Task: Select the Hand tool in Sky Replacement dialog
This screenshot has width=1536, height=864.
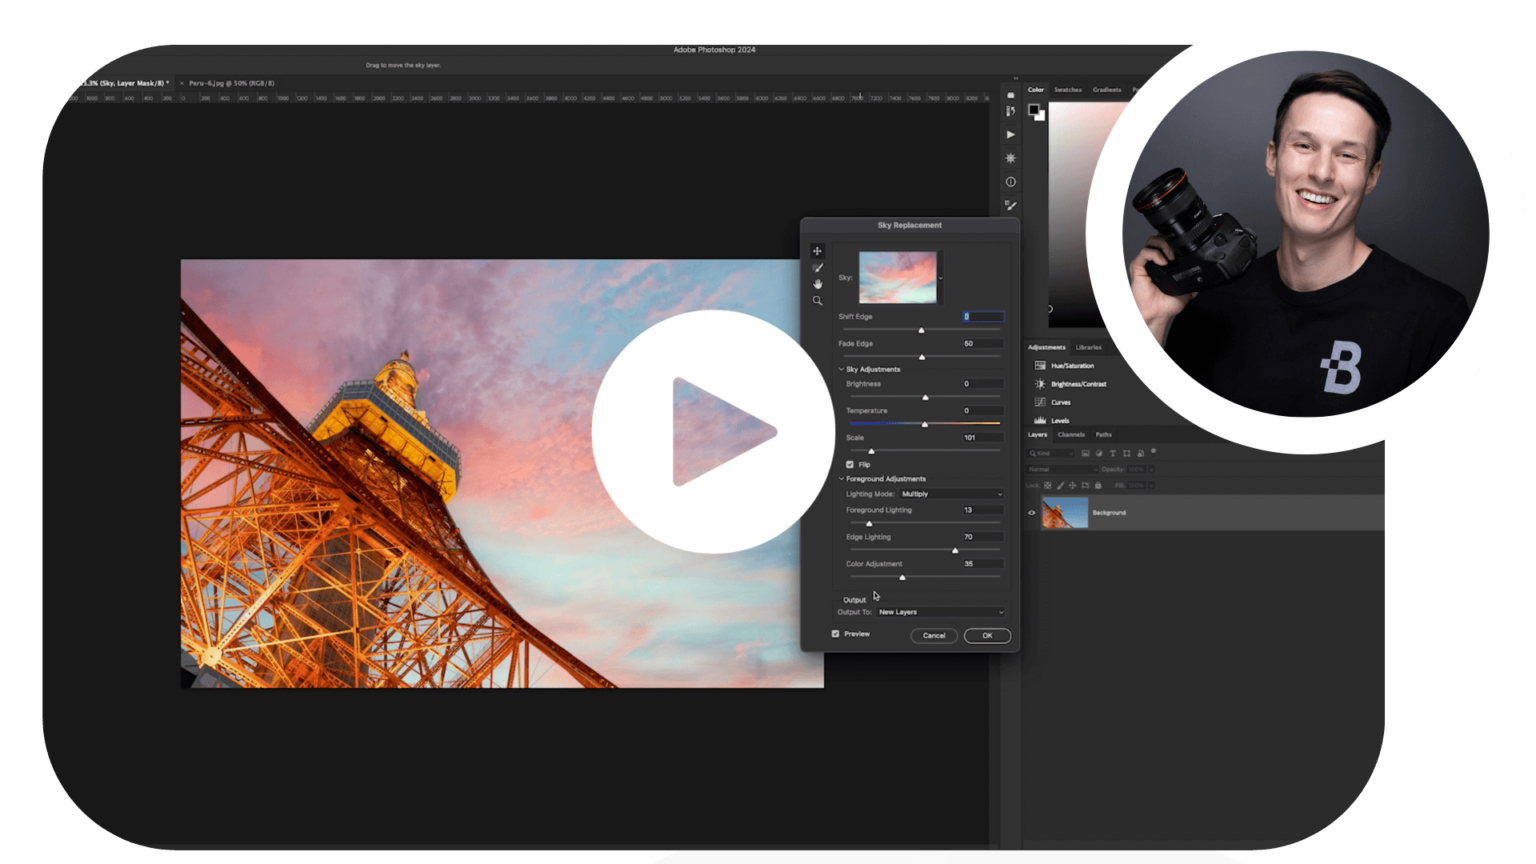Action: click(818, 284)
